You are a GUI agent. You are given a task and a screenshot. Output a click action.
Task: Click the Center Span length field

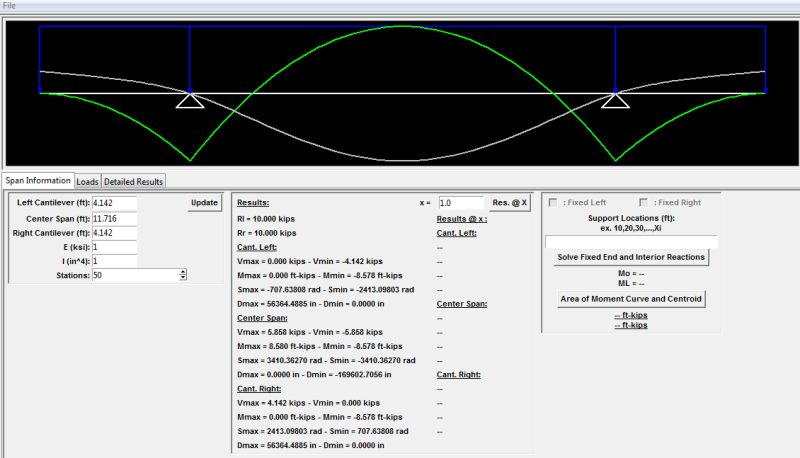(x=114, y=219)
